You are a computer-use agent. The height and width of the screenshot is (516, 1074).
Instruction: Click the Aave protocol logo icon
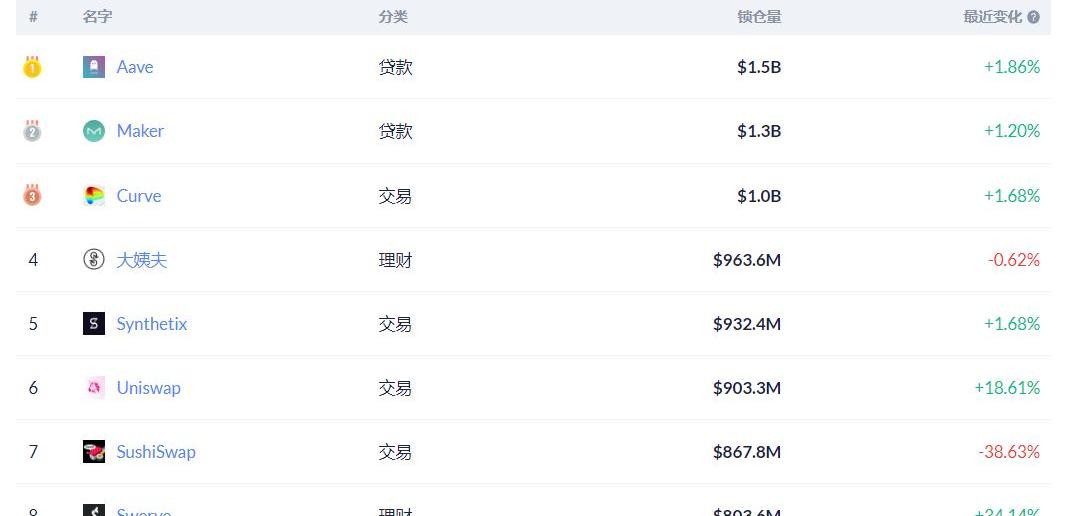[94, 67]
